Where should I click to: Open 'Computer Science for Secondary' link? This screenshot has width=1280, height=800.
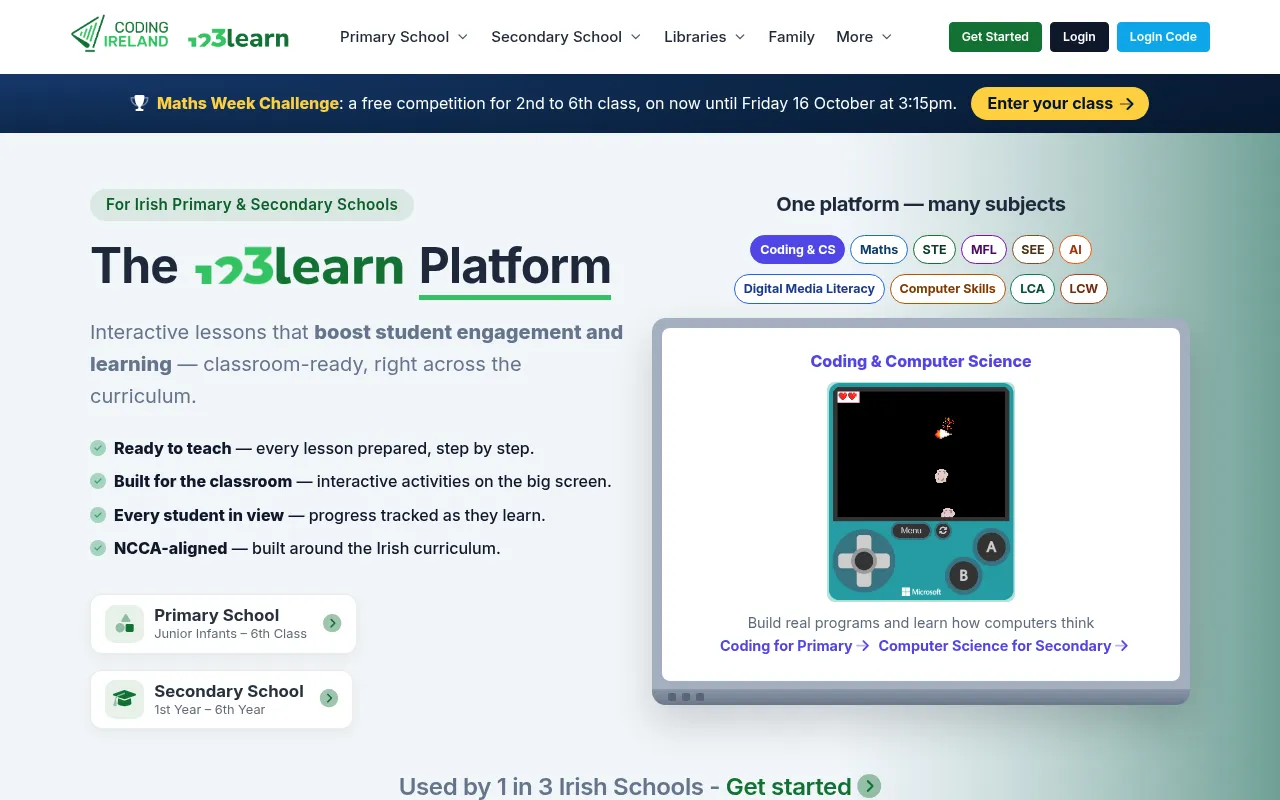pos(1003,646)
